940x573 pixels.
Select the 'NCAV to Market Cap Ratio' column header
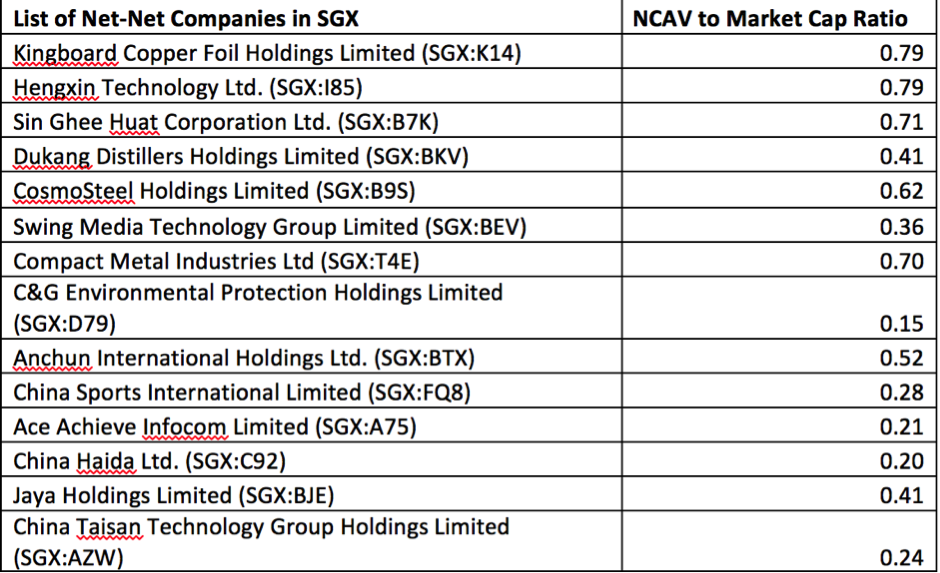pyautogui.click(x=770, y=18)
